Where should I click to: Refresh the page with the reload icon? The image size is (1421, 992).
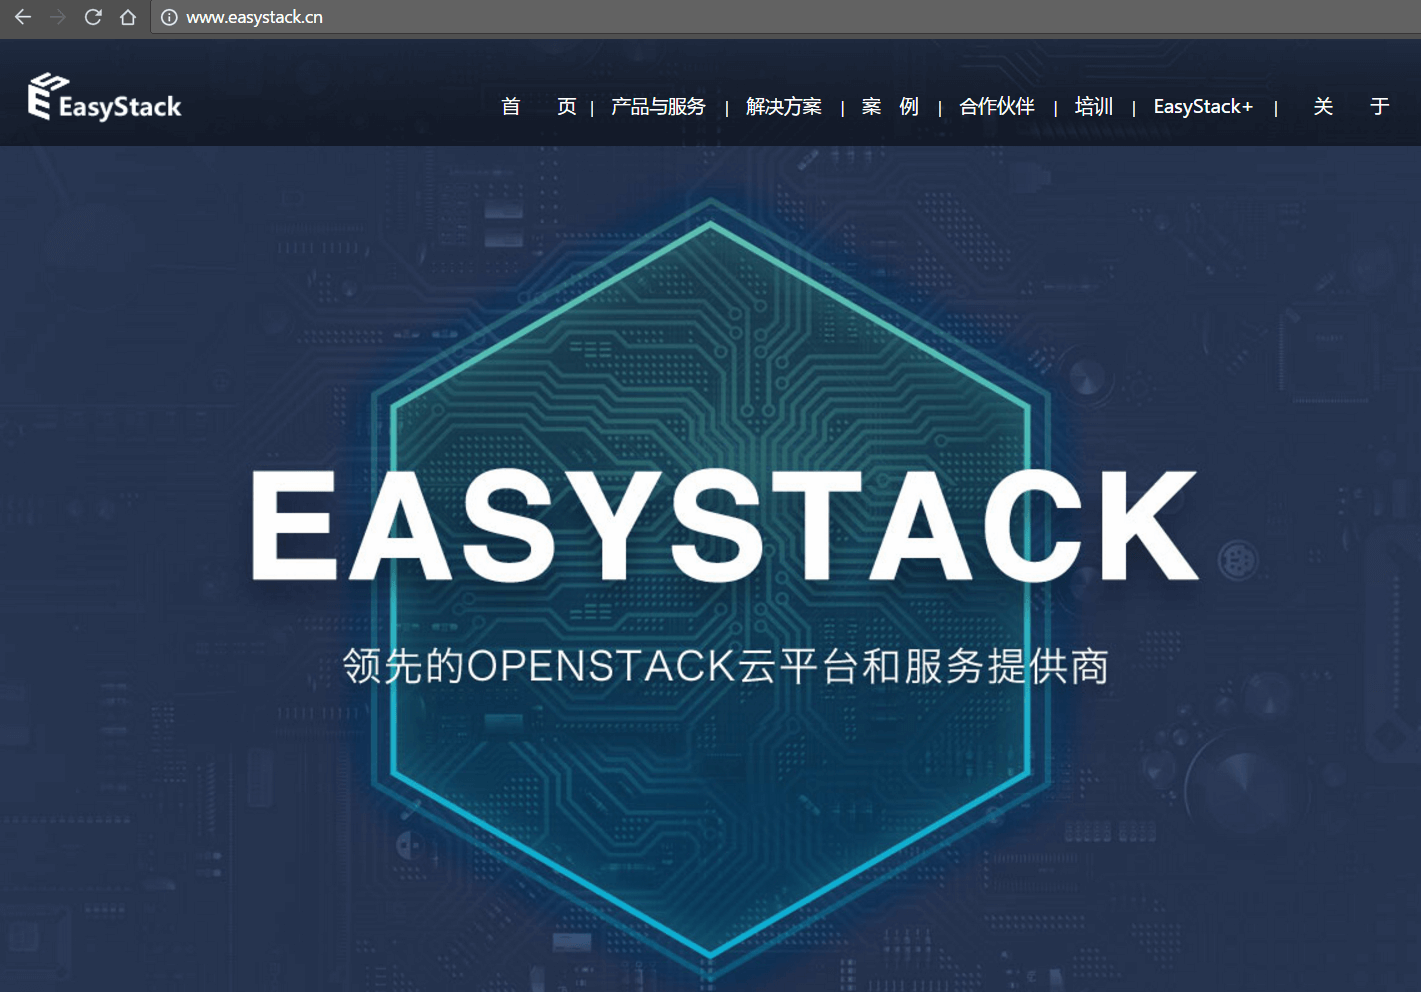coord(93,17)
